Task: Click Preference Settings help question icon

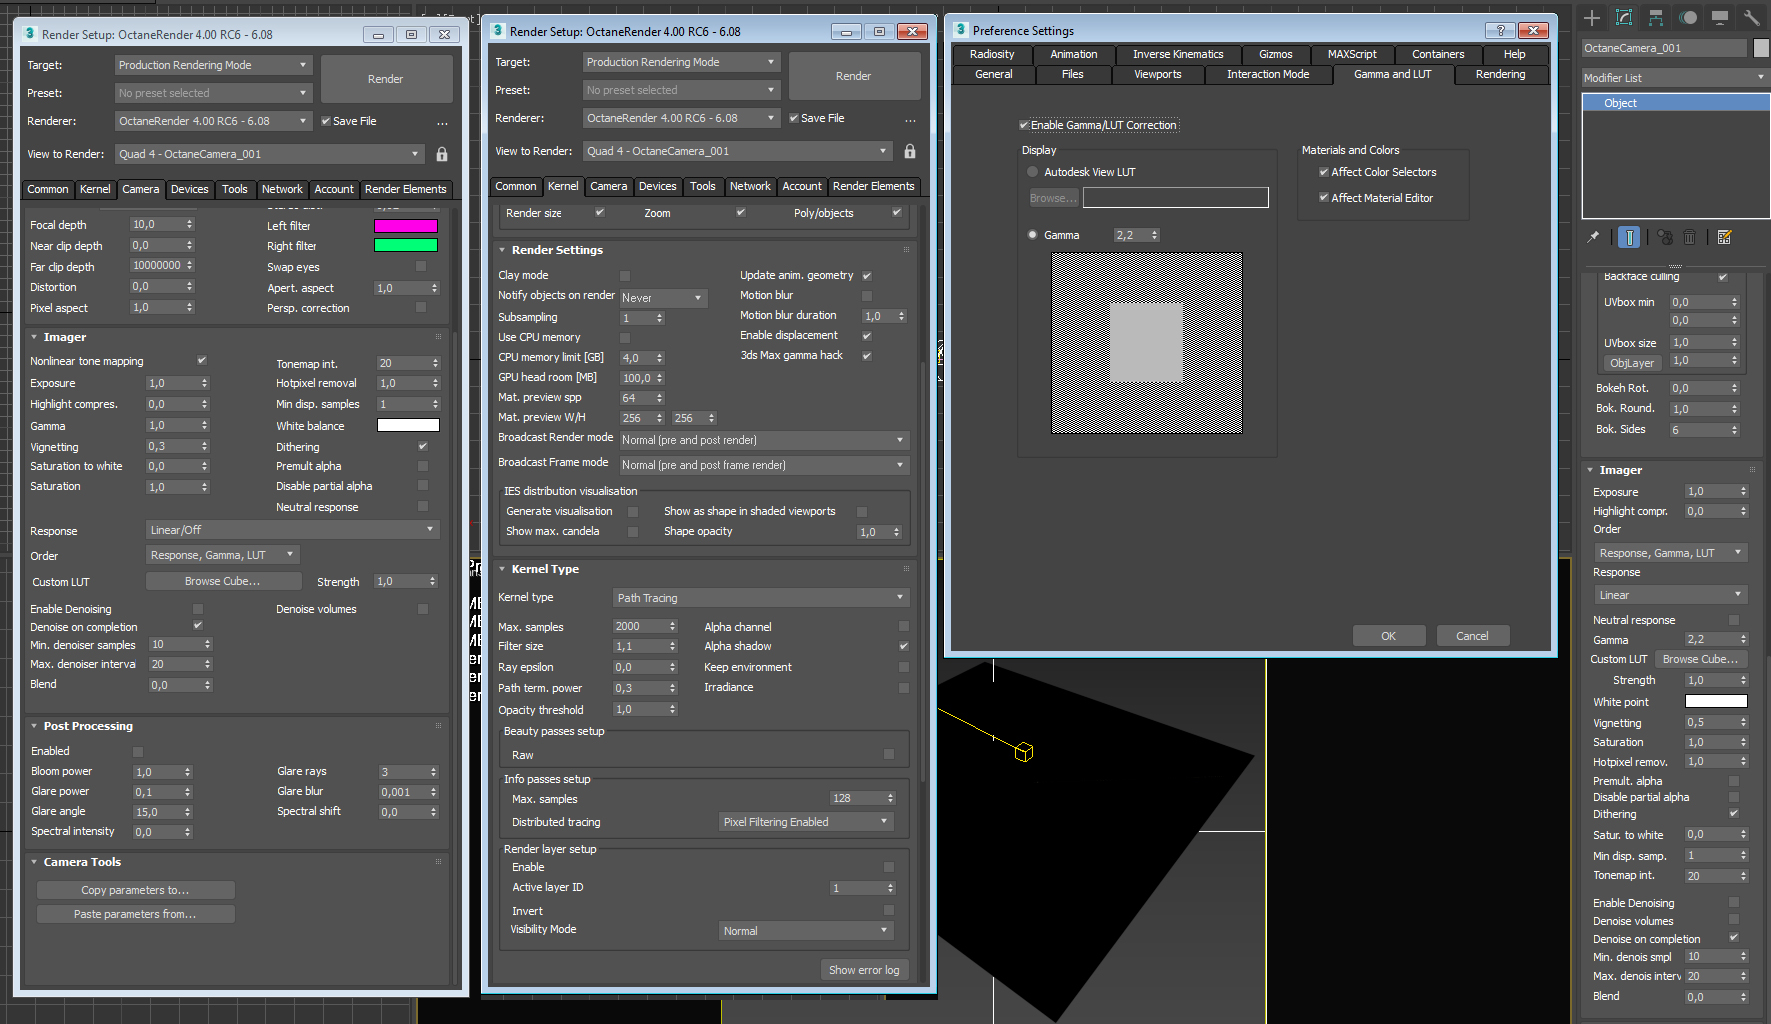Action: 1500,30
